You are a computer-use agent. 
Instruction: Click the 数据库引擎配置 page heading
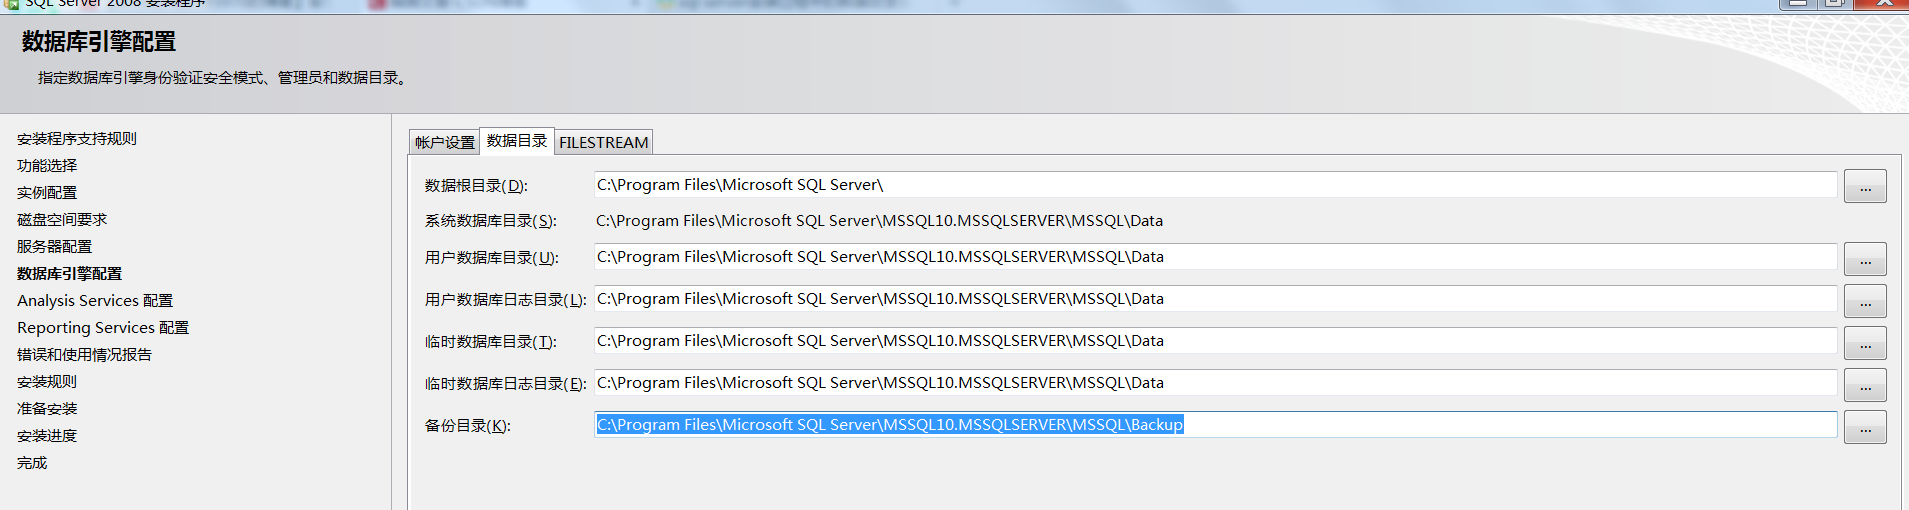coord(99,42)
